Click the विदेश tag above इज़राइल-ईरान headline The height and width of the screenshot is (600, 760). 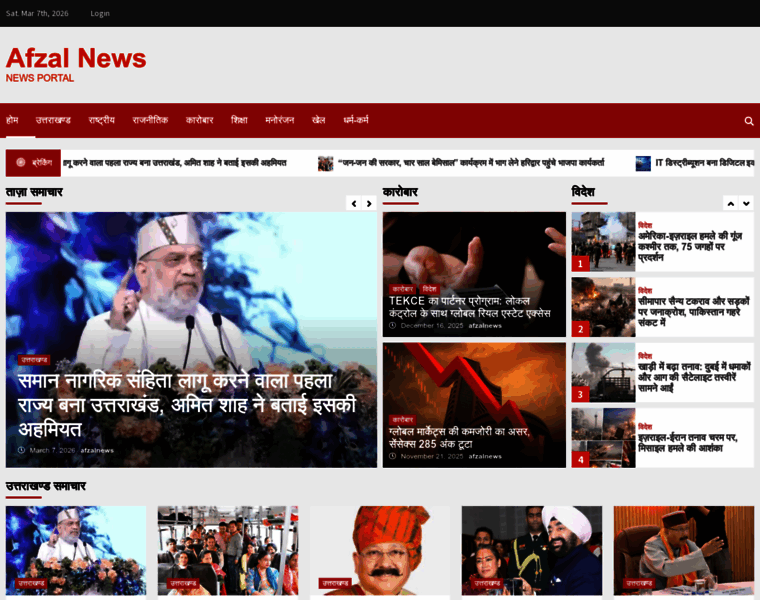pyautogui.click(x=645, y=427)
